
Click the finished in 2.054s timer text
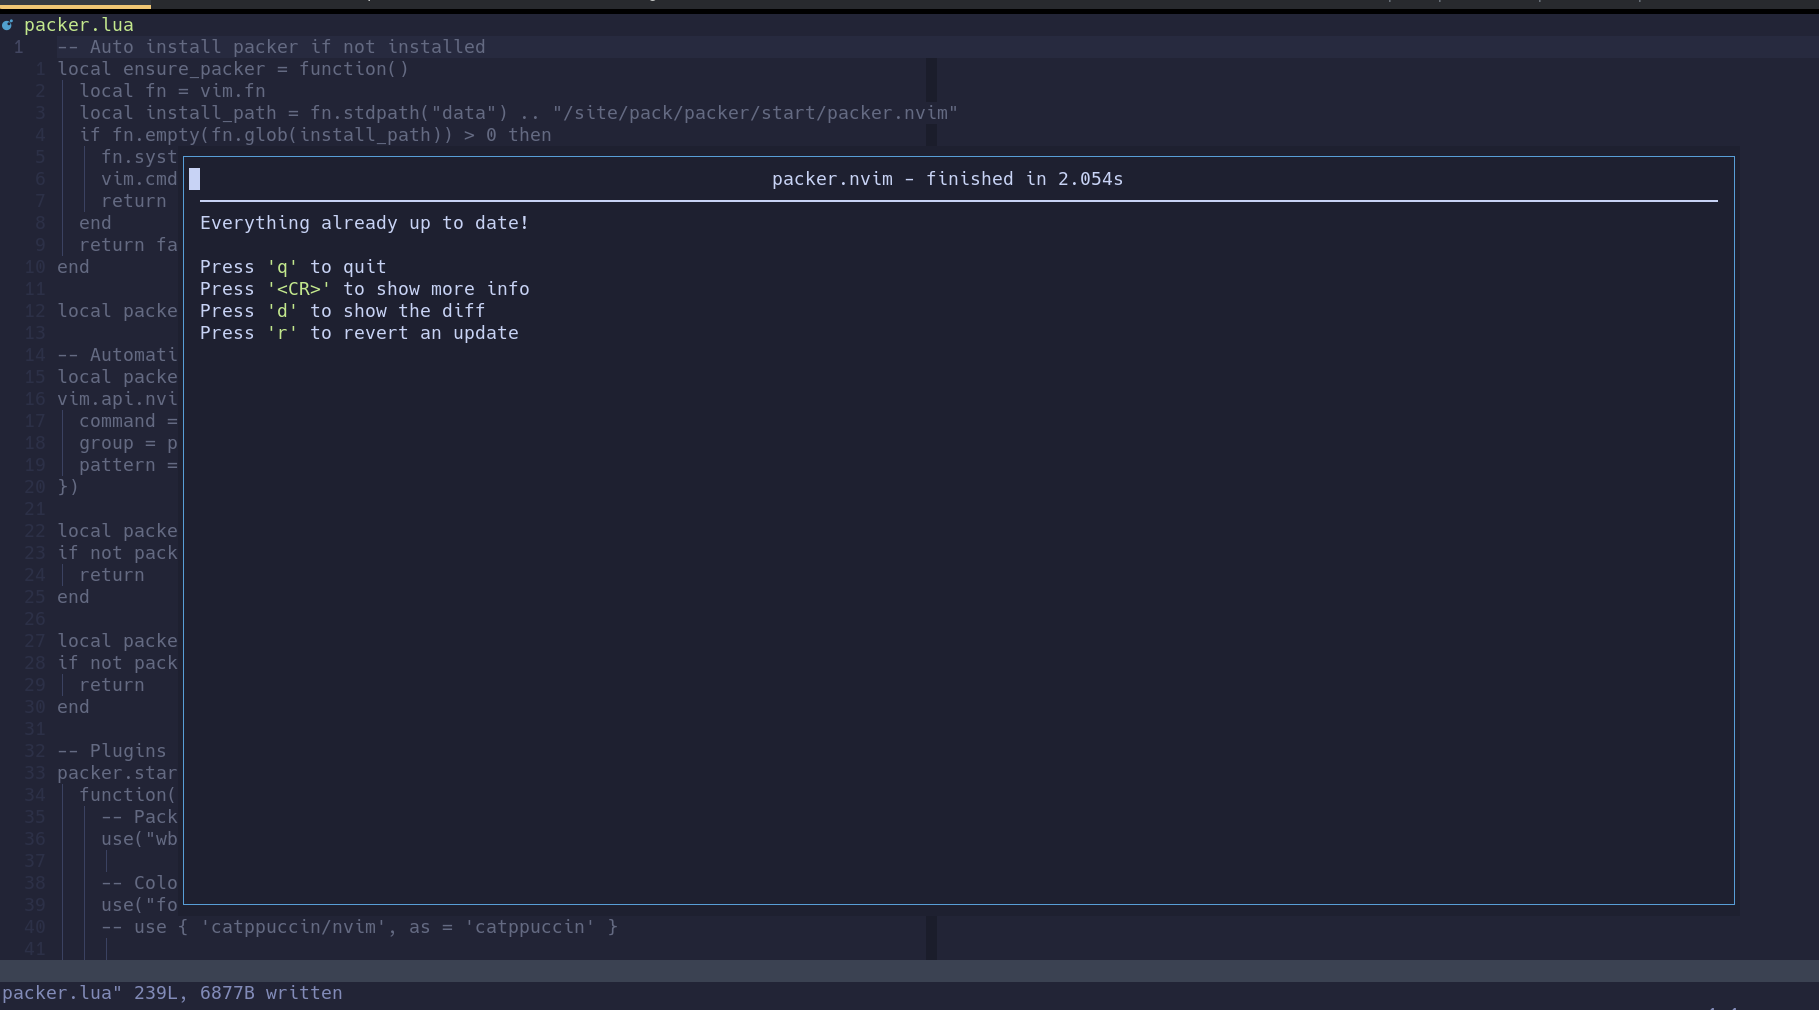(1024, 179)
